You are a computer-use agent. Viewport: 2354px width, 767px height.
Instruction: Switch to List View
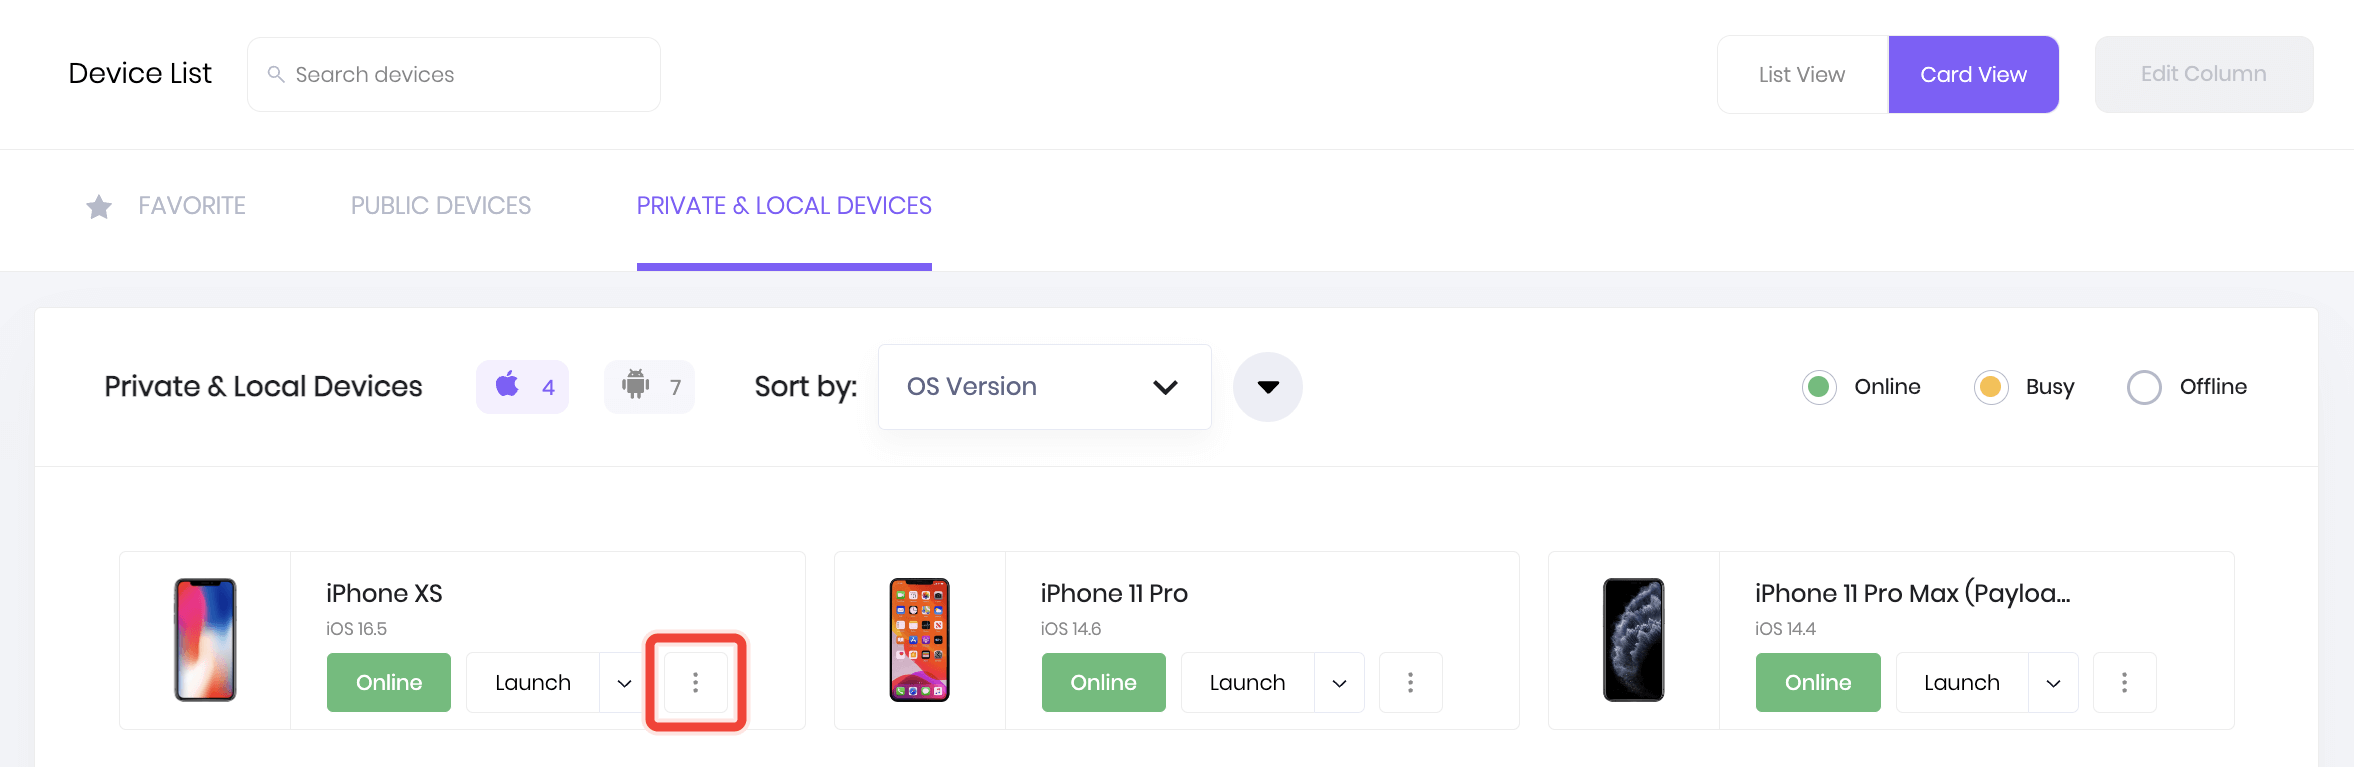(1801, 75)
